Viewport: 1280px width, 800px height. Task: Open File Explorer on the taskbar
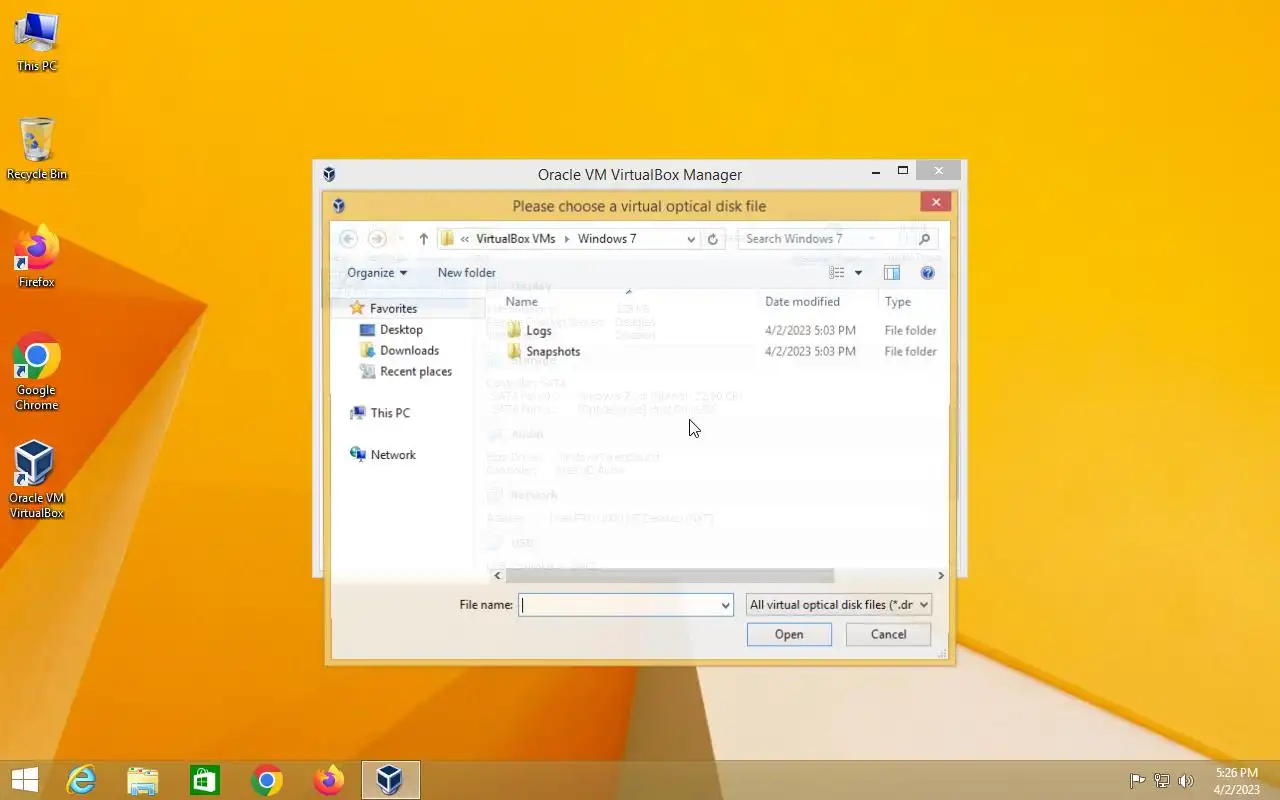[143, 780]
